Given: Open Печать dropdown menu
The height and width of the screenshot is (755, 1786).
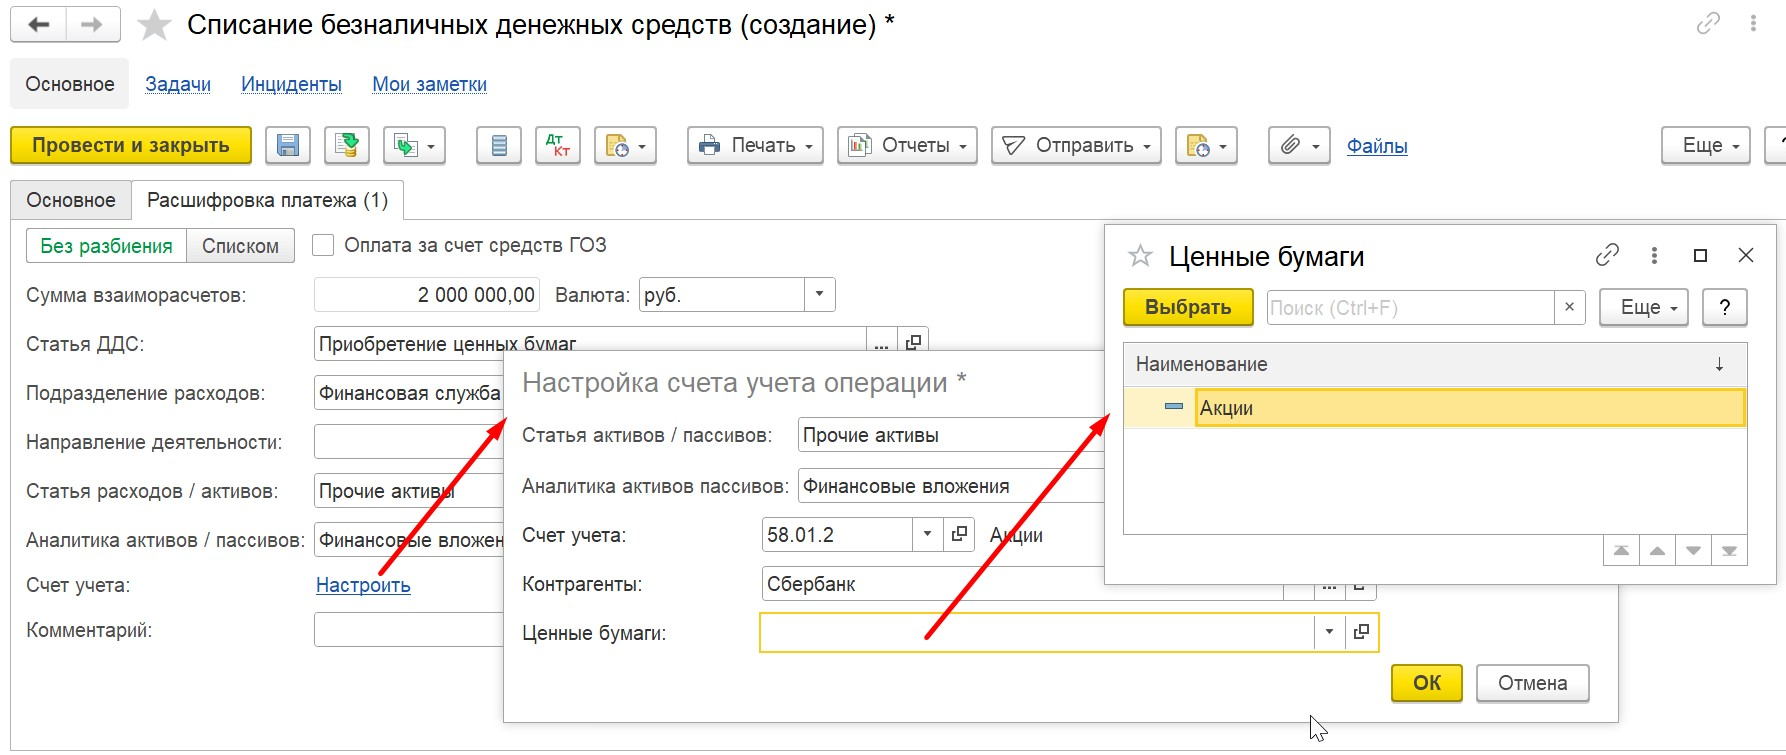Looking at the screenshot, I should pyautogui.click(x=756, y=146).
